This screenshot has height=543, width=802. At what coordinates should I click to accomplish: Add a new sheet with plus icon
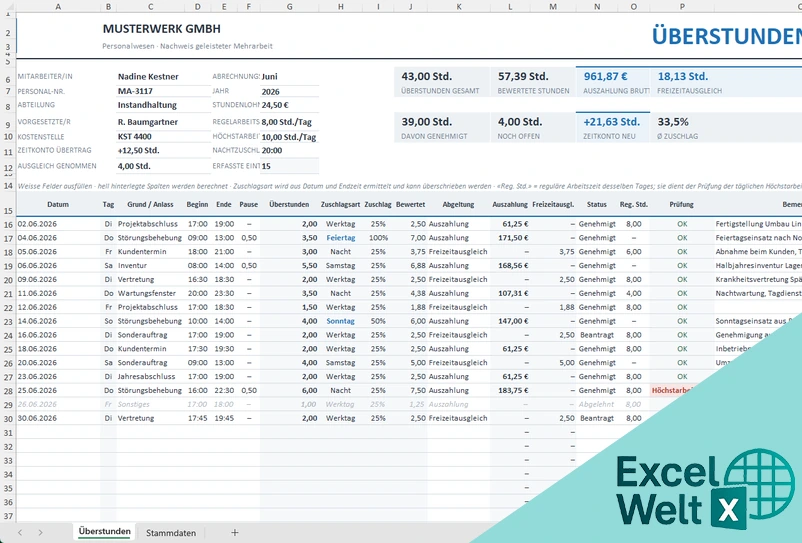(234, 532)
